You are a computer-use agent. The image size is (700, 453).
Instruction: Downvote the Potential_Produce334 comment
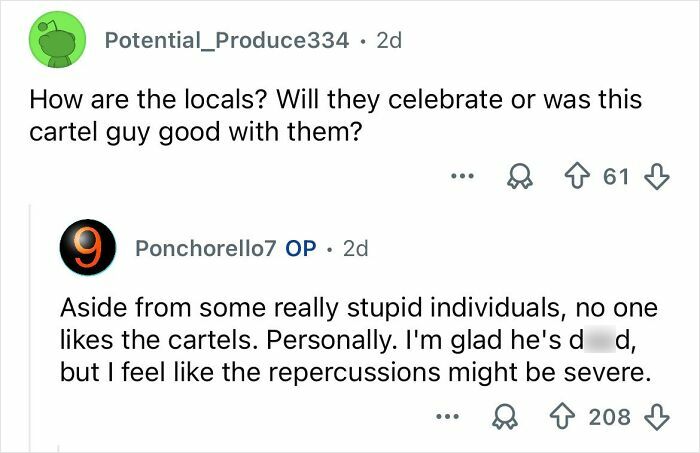click(656, 177)
